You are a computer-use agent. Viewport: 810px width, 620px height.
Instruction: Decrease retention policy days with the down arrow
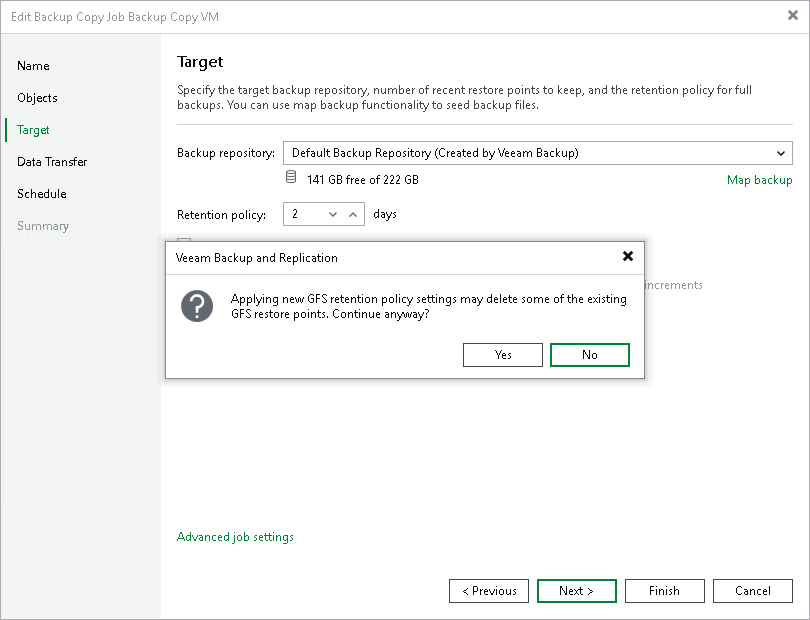333,214
